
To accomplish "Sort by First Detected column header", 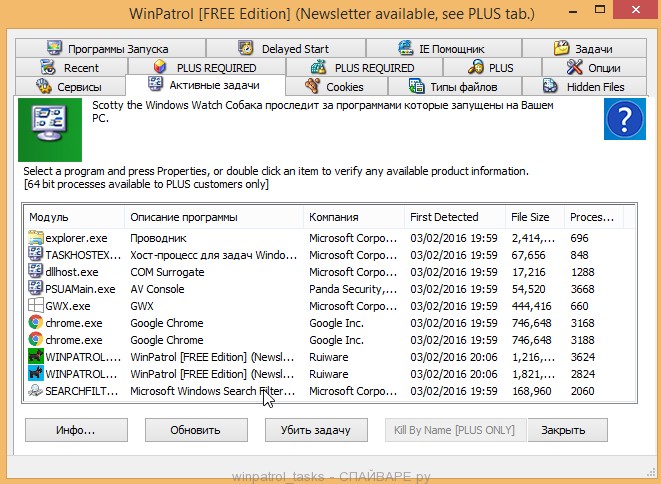I will pos(455,217).
